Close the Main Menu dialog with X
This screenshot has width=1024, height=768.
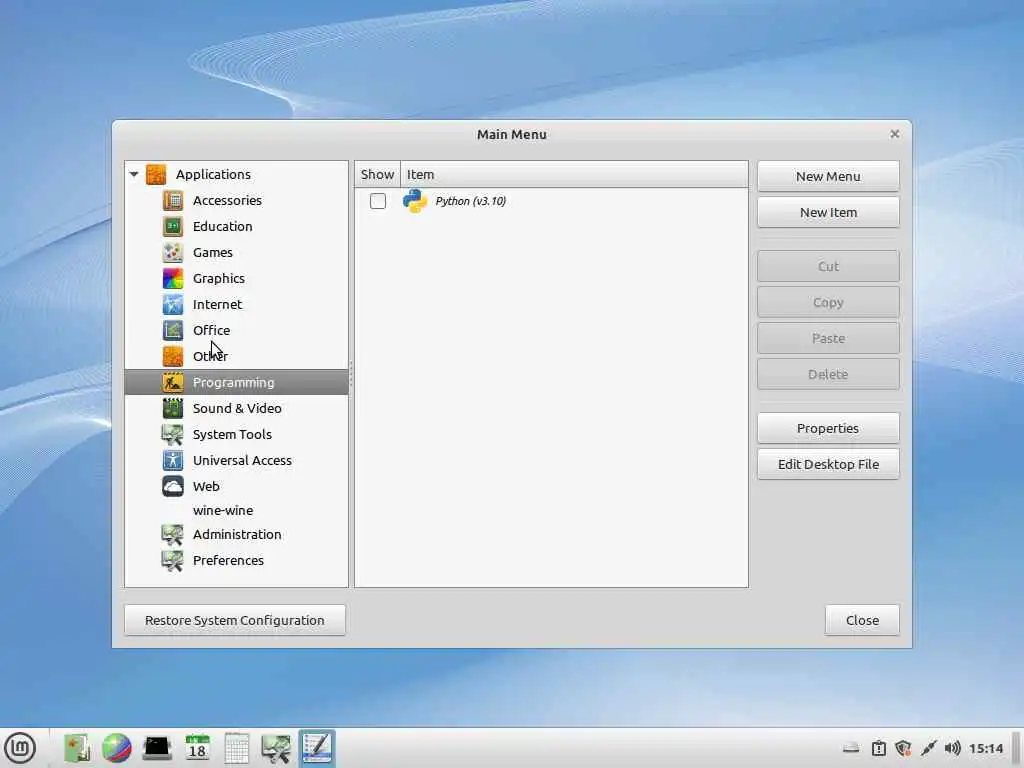(895, 134)
